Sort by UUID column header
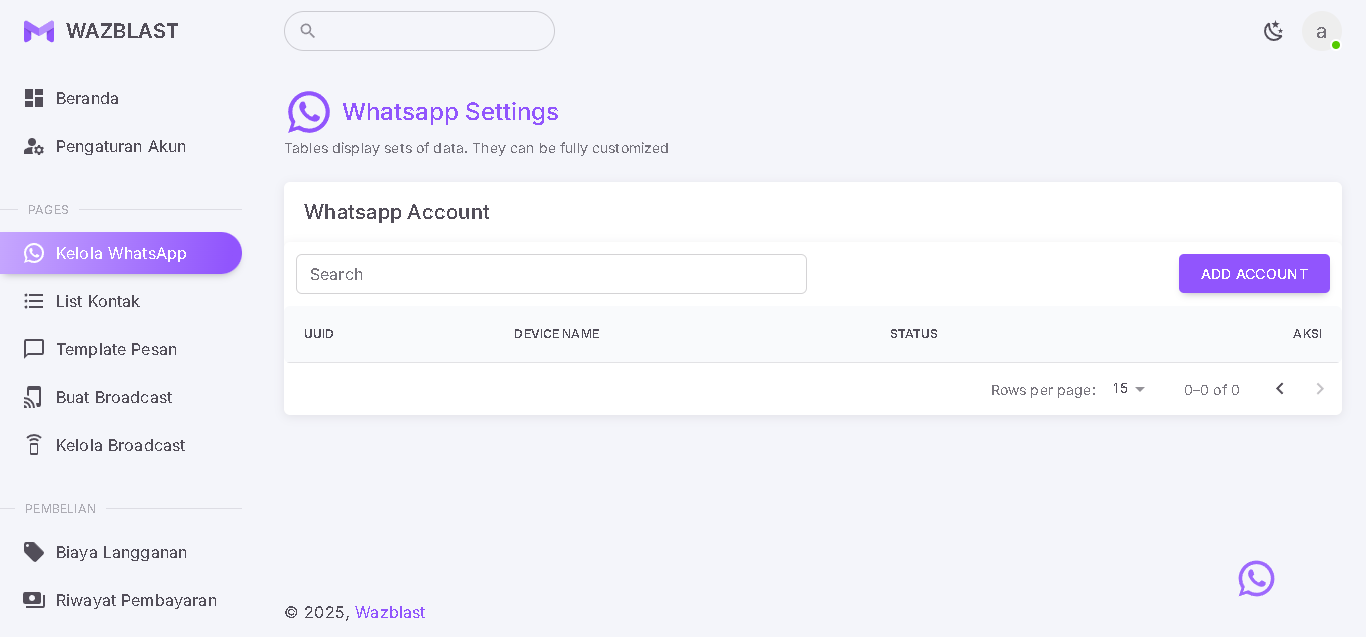 click(x=319, y=334)
